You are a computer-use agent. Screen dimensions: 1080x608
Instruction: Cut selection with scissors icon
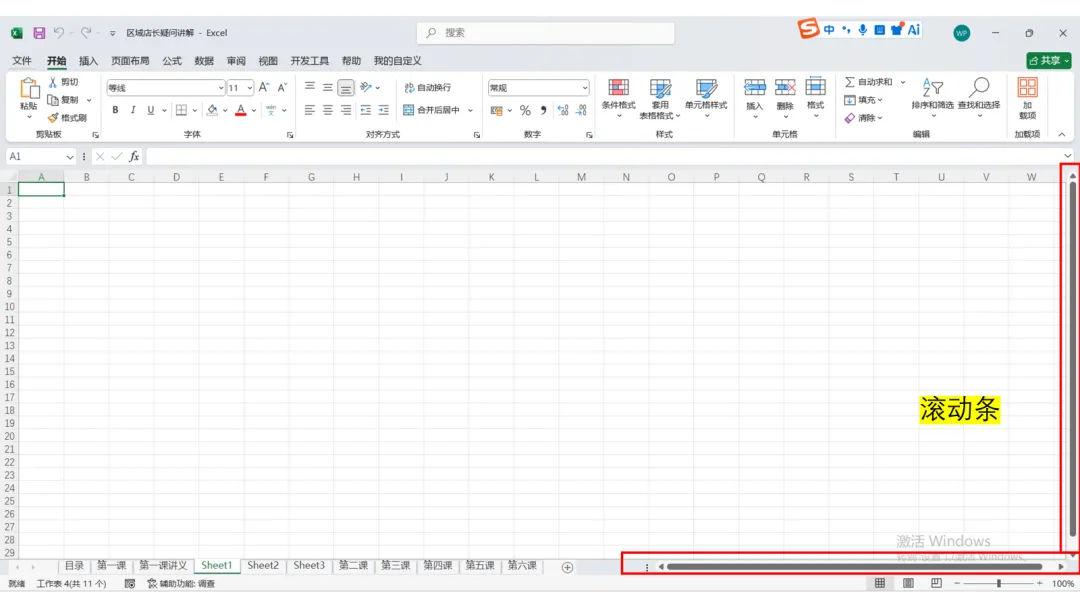[x=53, y=82]
